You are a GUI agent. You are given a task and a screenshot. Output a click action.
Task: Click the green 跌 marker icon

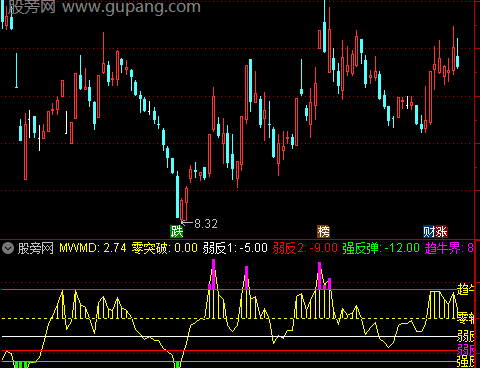coord(176,231)
